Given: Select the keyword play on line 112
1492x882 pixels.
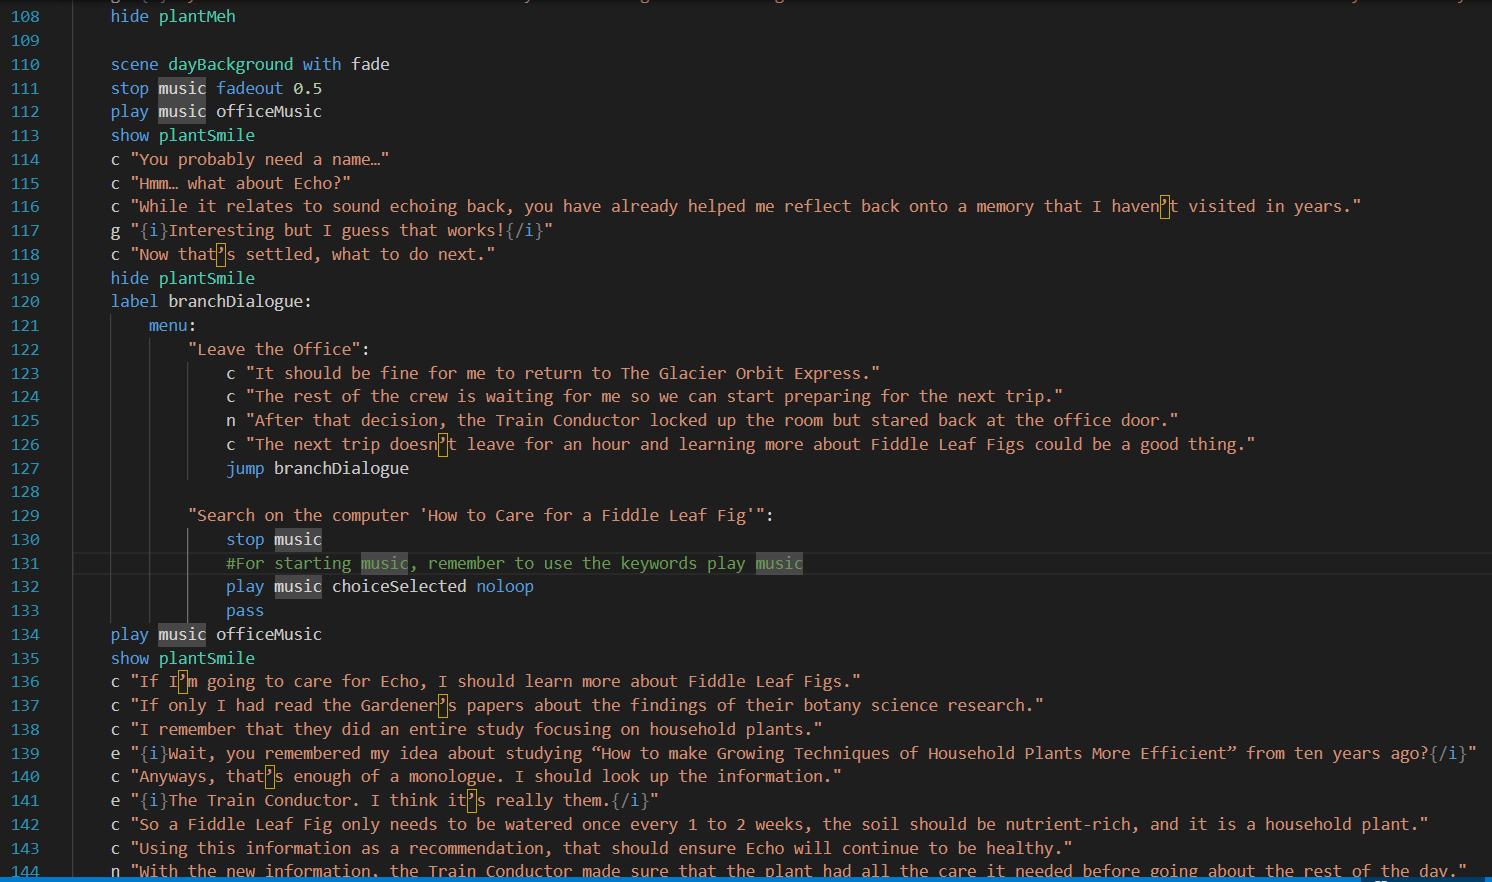Looking at the screenshot, I should coord(129,111).
